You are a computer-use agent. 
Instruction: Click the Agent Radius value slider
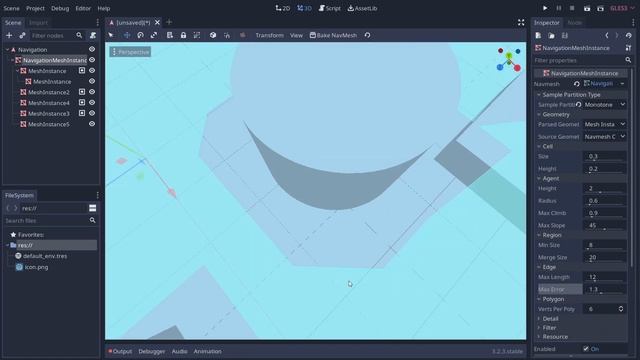pos(604,201)
